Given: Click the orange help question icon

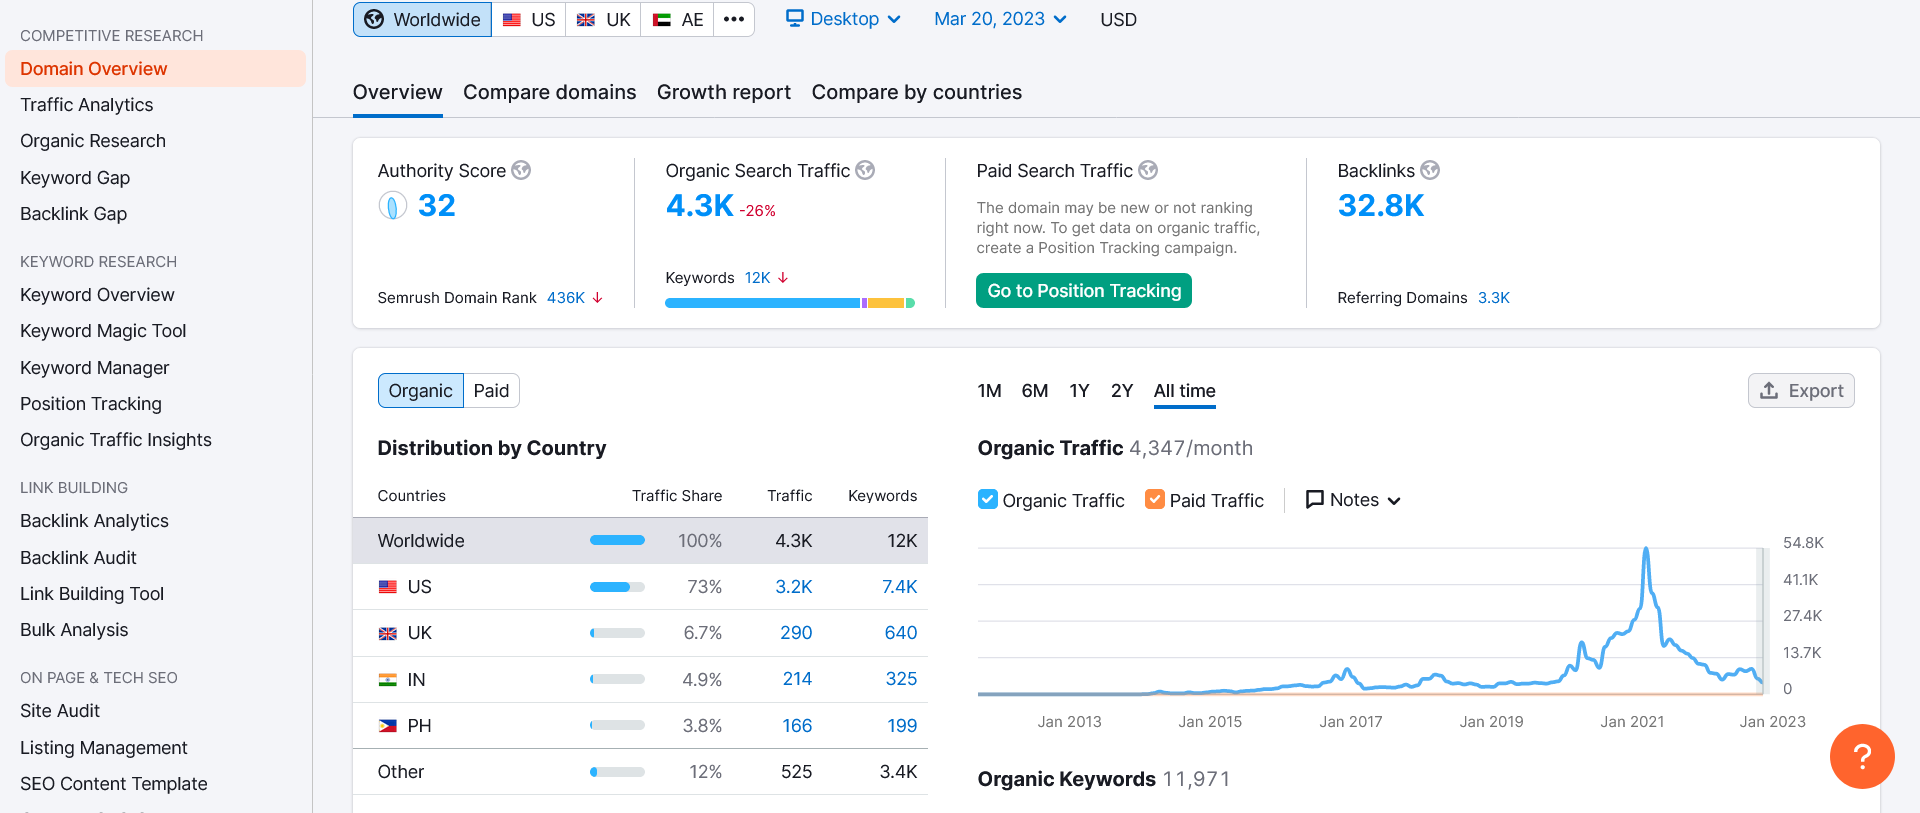Looking at the screenshot, I should (x=1862, y=756).
